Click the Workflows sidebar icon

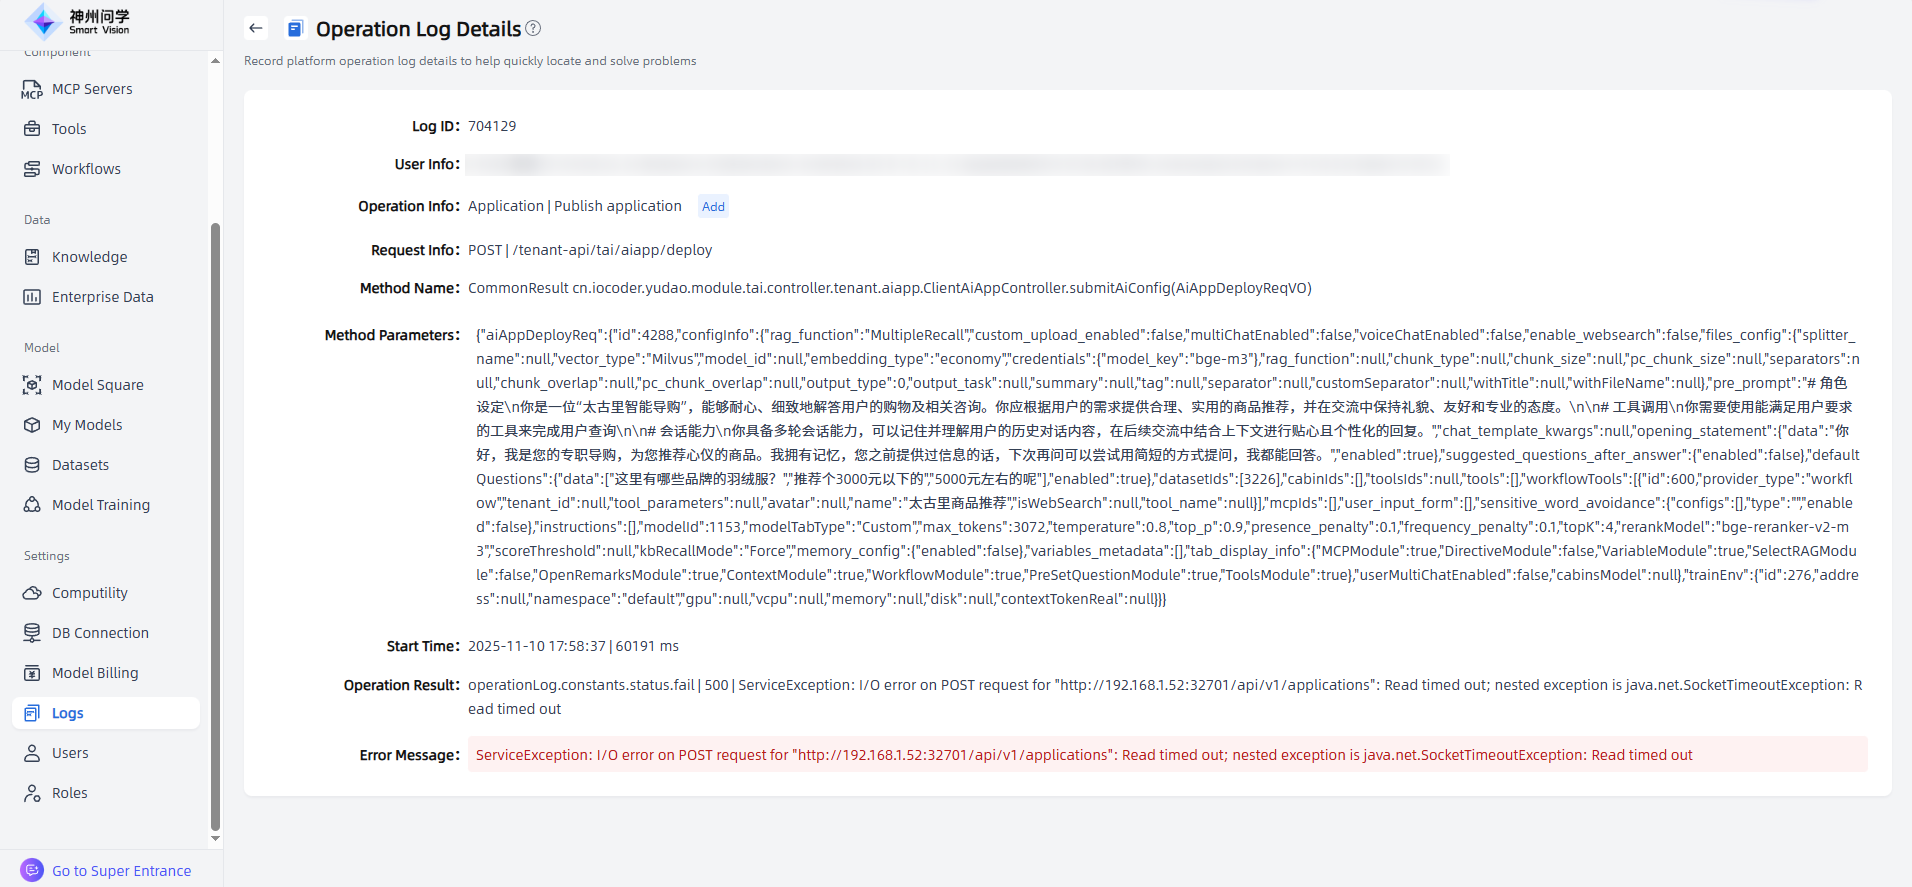click(x=32, y=169)
